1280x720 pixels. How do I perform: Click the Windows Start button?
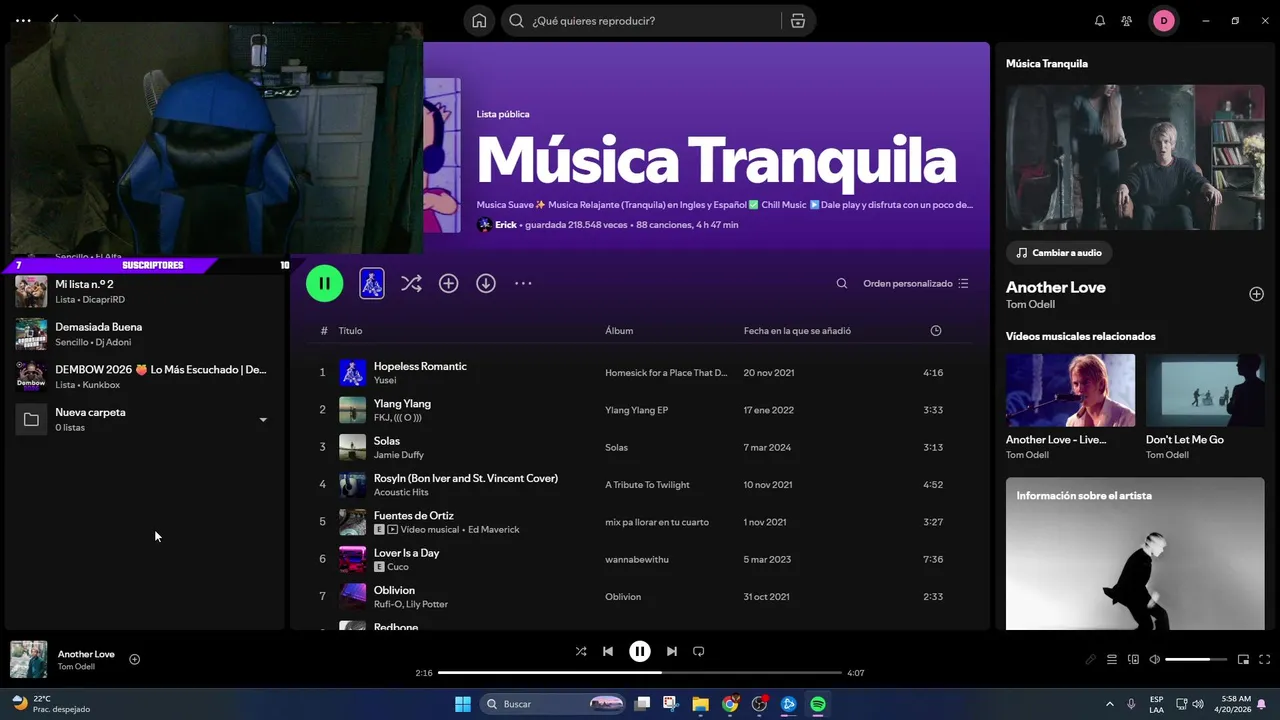pyautogui.click(x=463, y=704)
